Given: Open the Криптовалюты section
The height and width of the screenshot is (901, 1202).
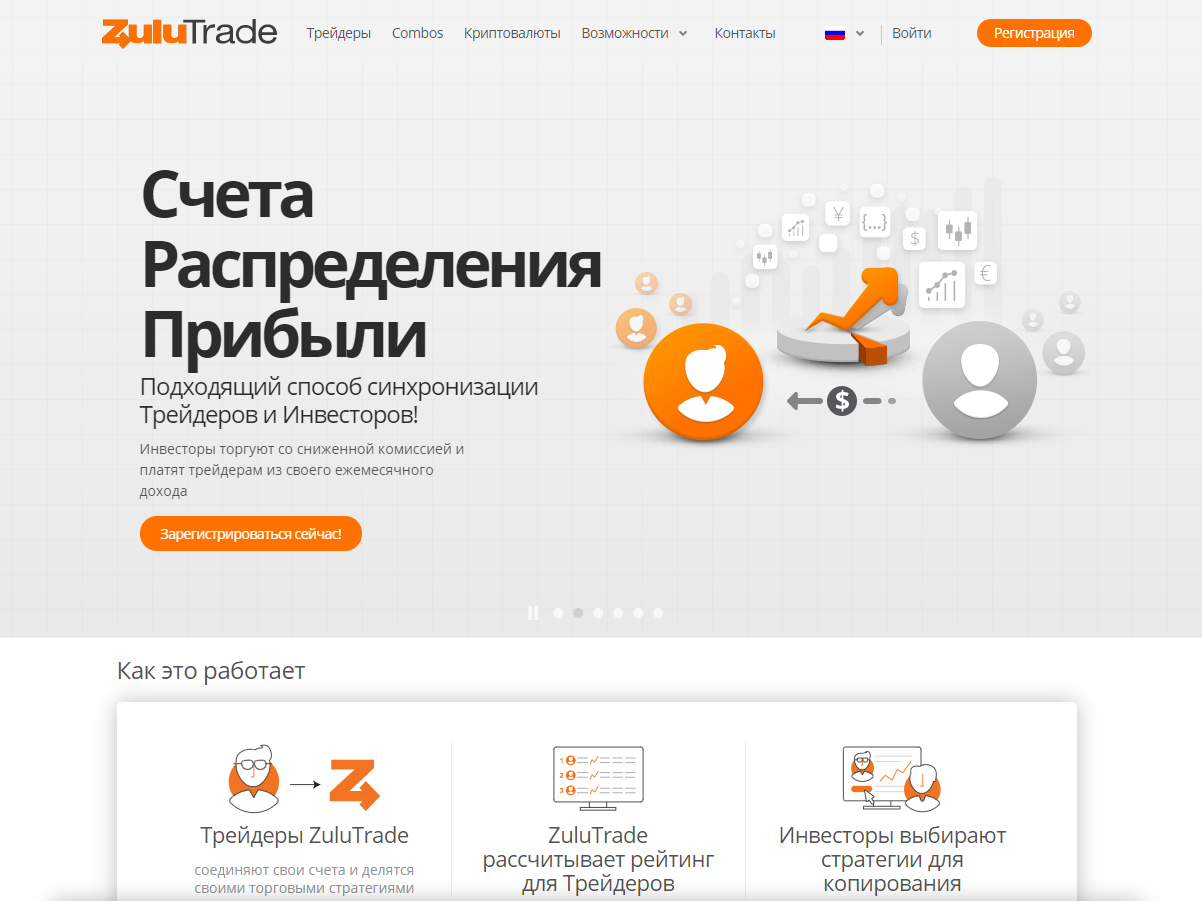Looking at the screenshot, I should pos(512,33).
